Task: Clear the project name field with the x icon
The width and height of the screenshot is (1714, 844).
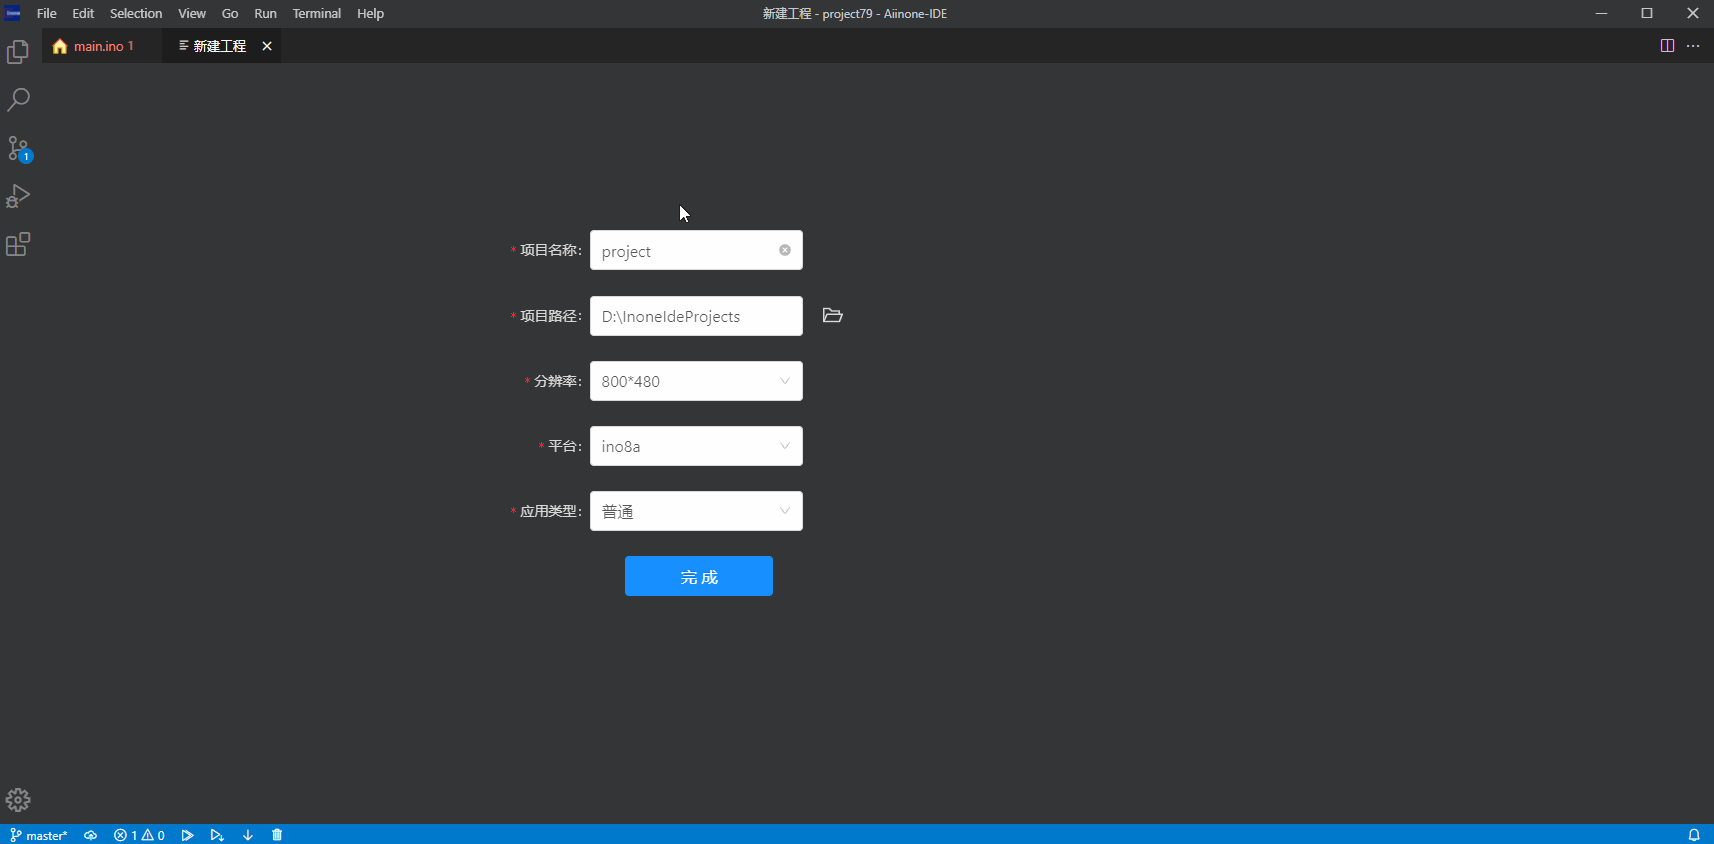Action: [x=785, y=250]
